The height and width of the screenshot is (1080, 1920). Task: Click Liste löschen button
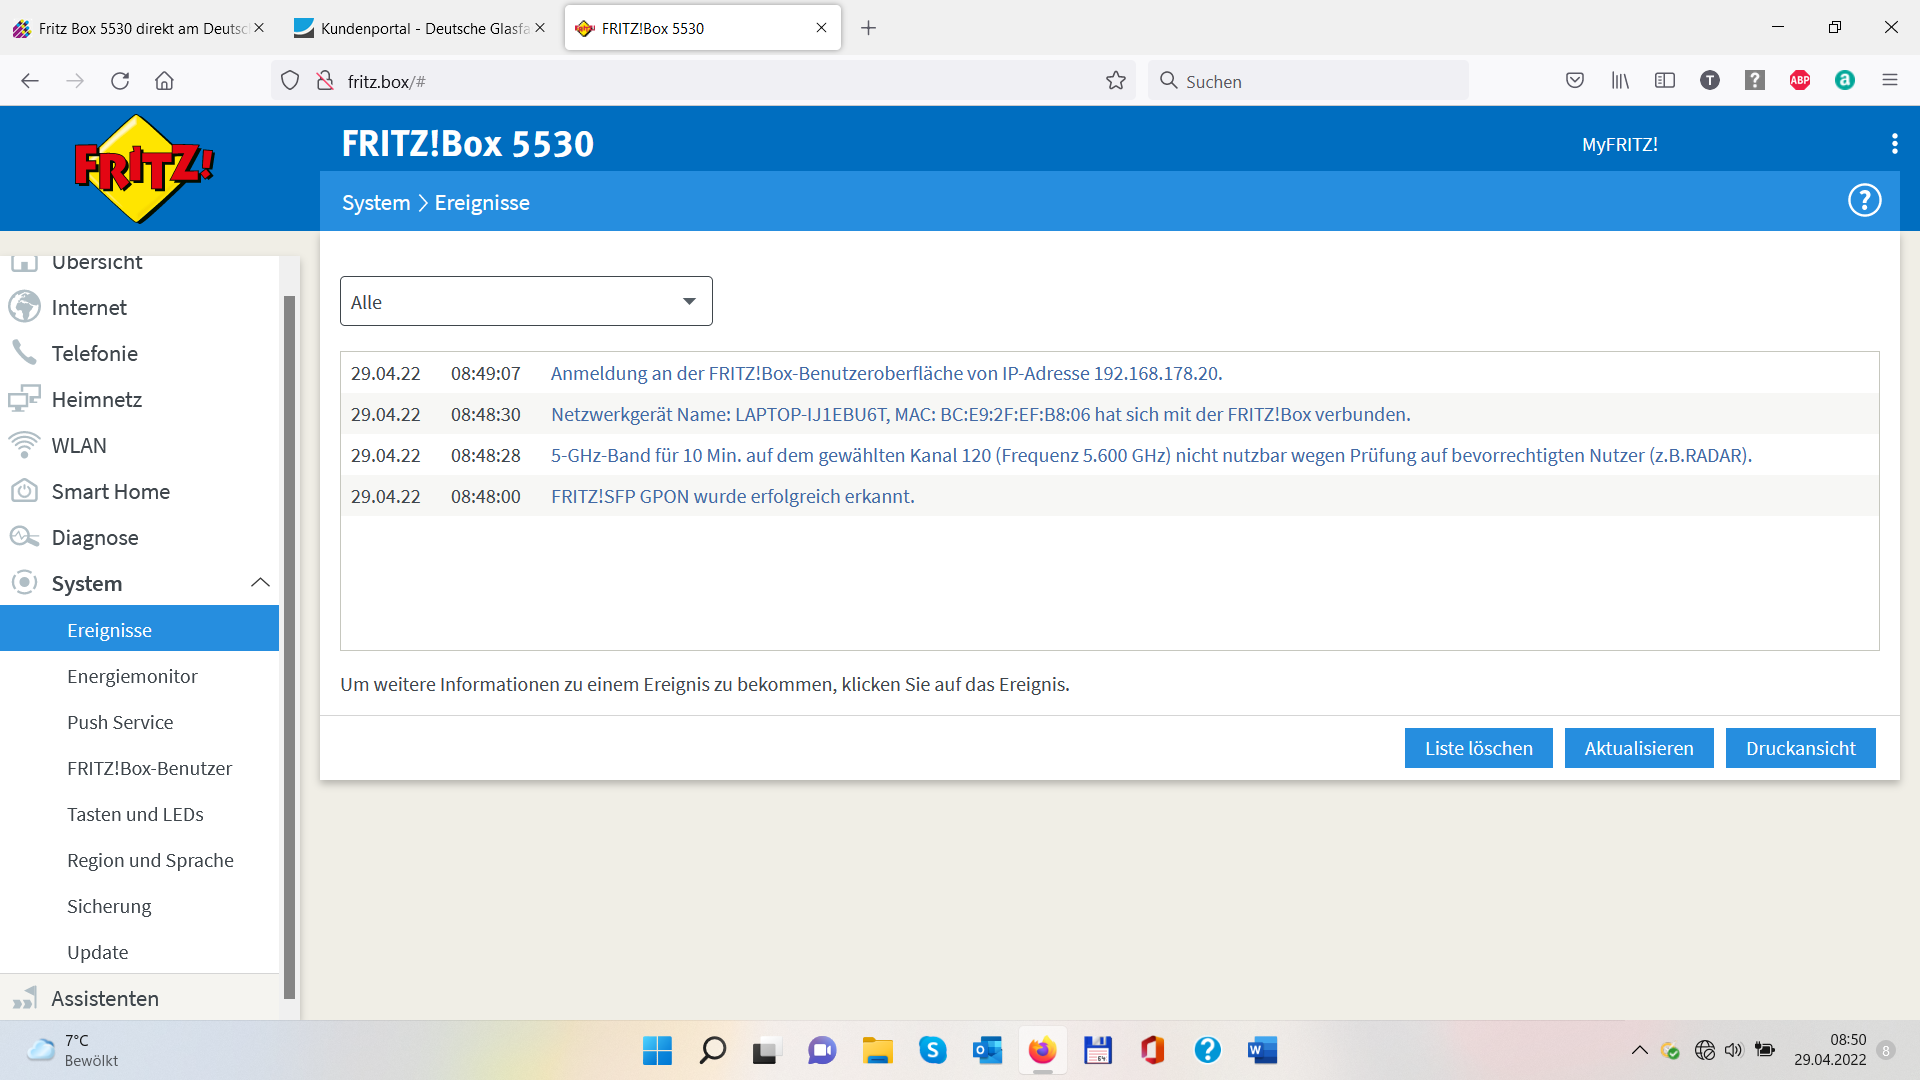pos(1478,748)
